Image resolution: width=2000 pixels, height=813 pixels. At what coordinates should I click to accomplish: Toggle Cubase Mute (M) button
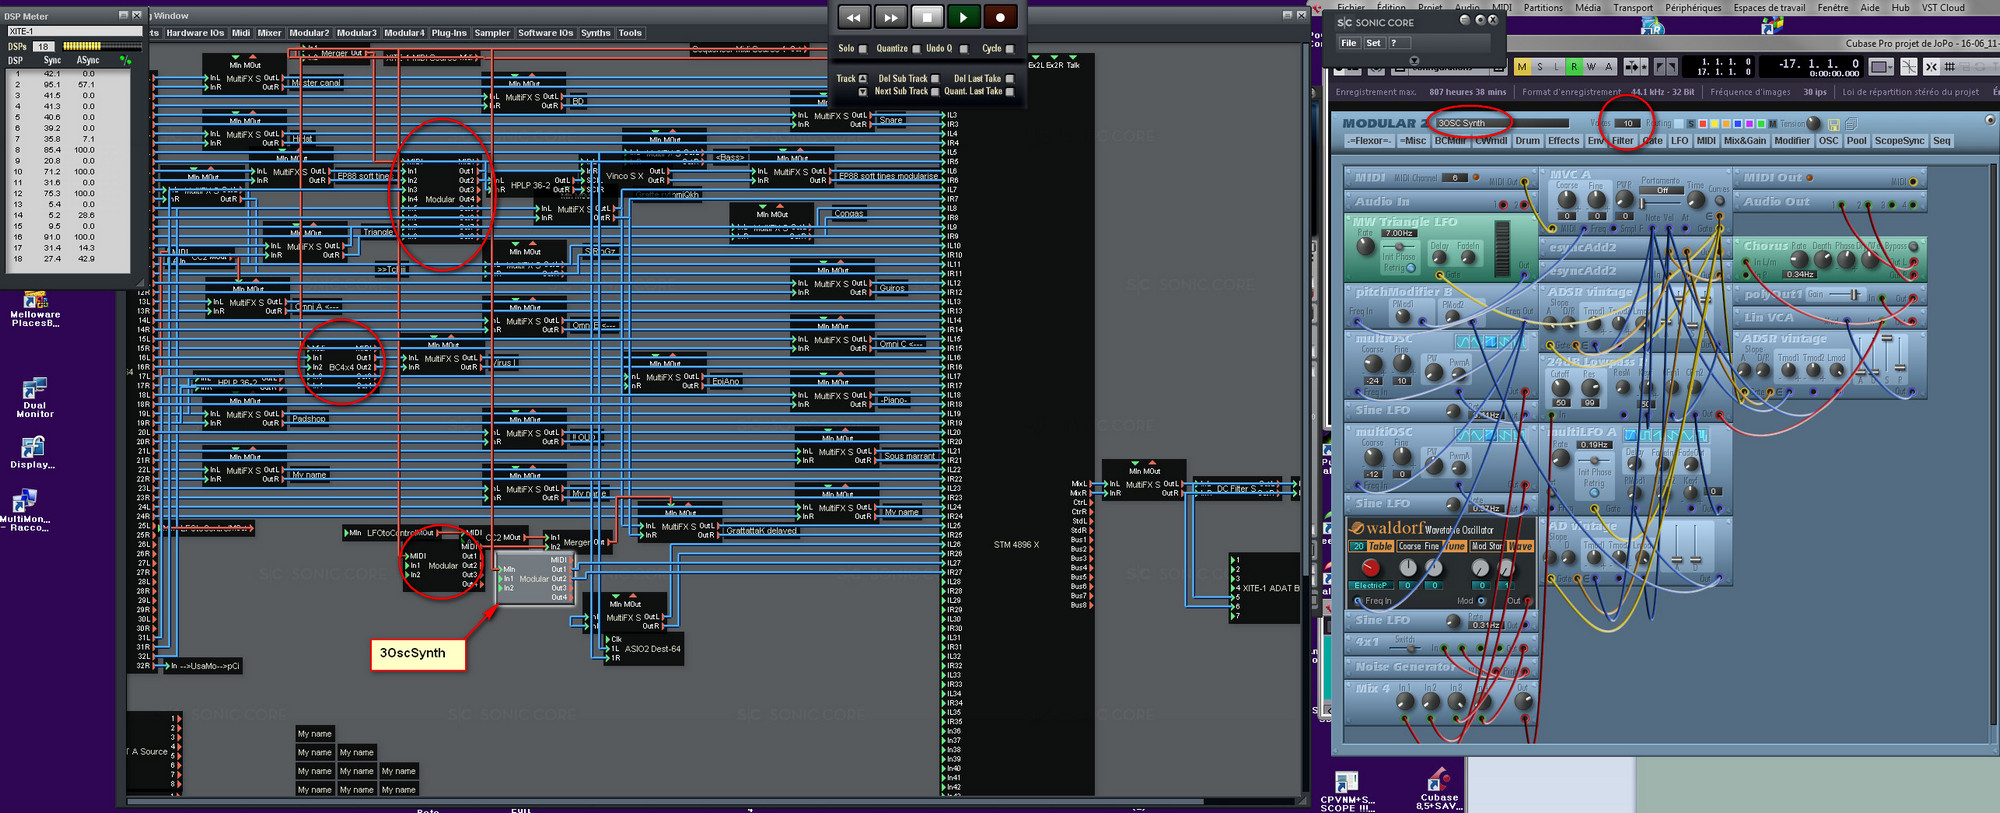coord(1522,67)
